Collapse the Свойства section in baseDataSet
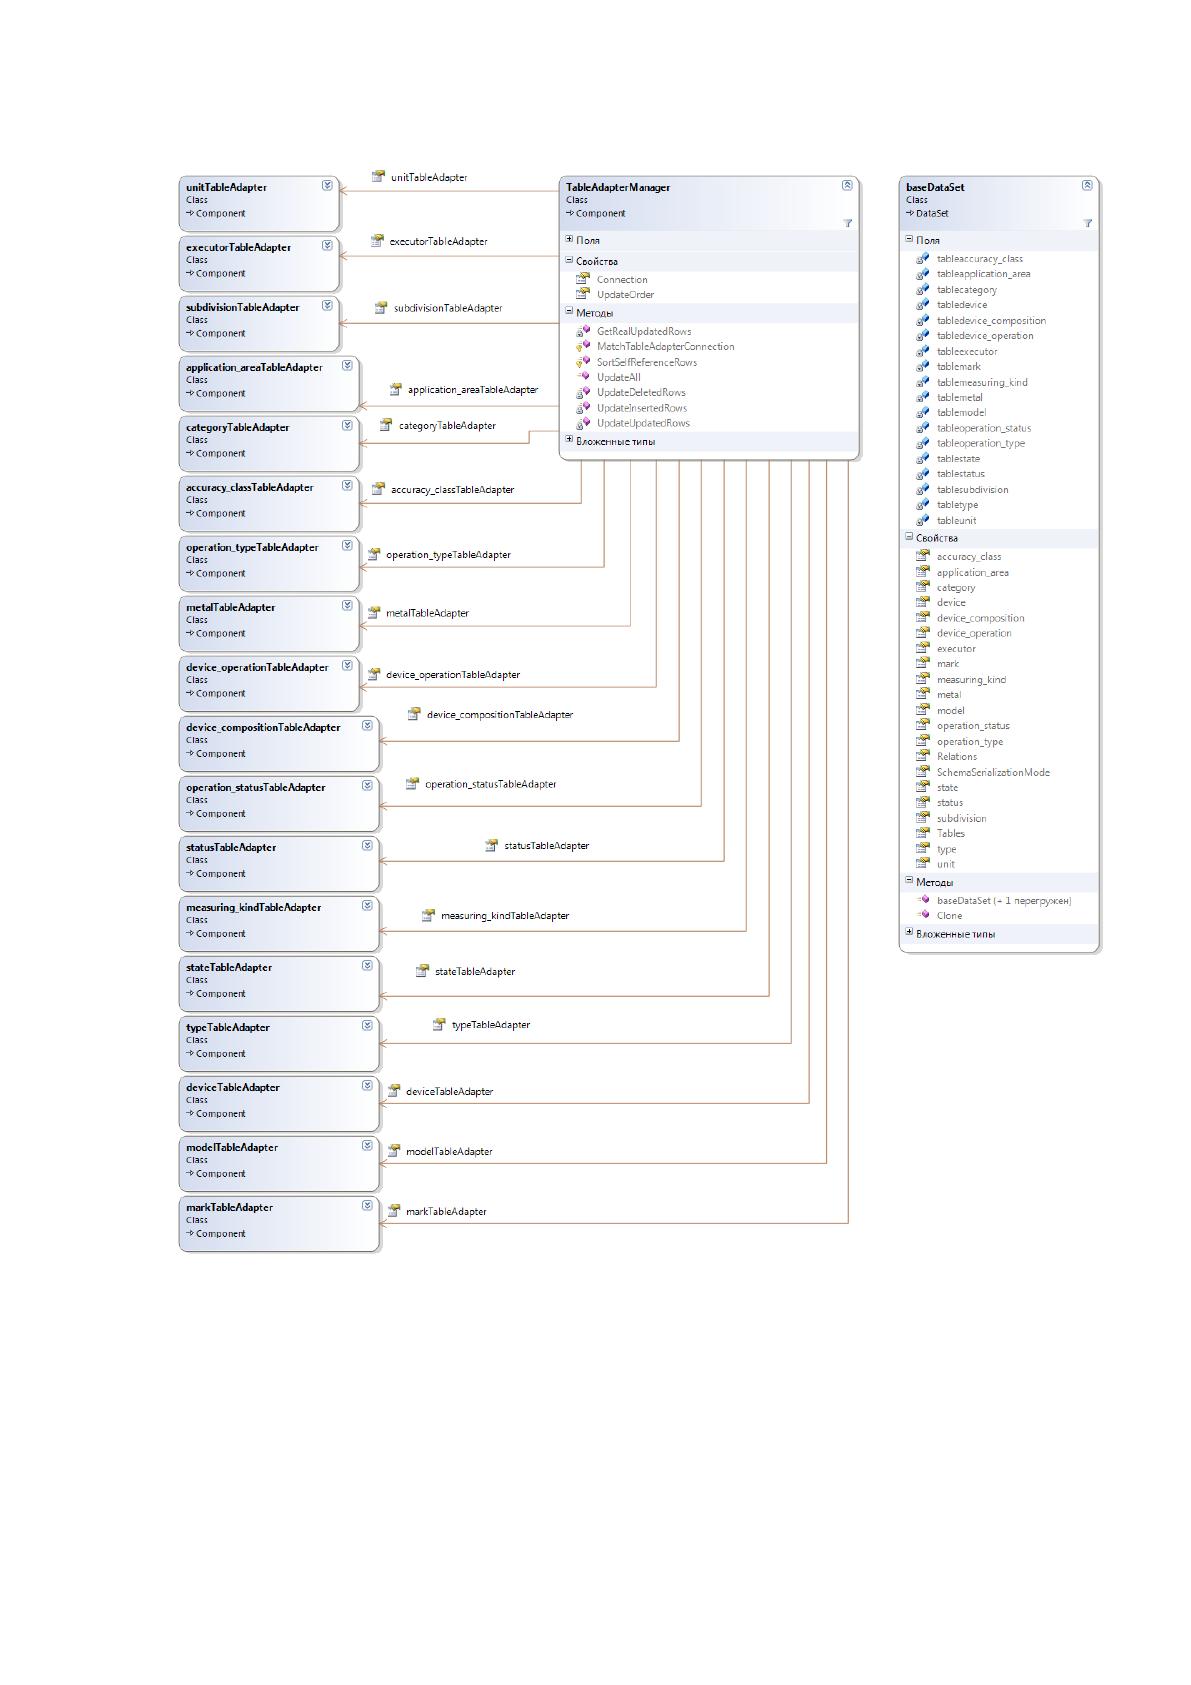This screenshot has height=1685, width=1191. (x=909, y=537)
